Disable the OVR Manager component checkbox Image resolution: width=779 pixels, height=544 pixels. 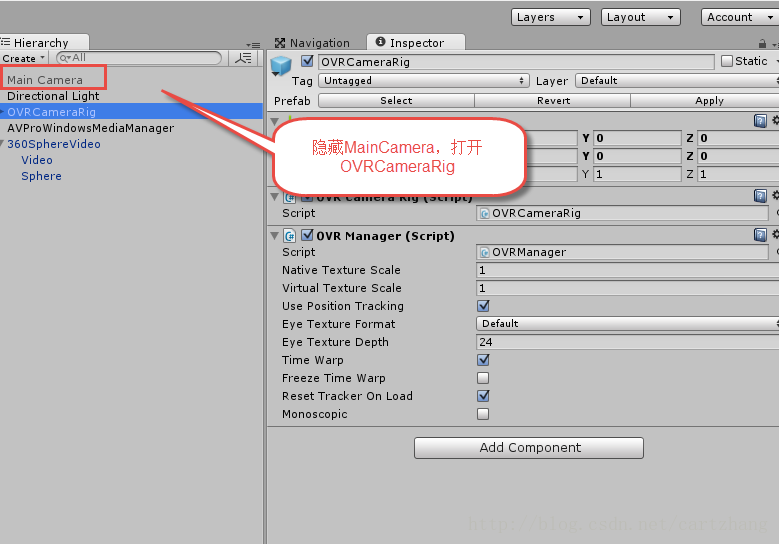click(307, 235)
